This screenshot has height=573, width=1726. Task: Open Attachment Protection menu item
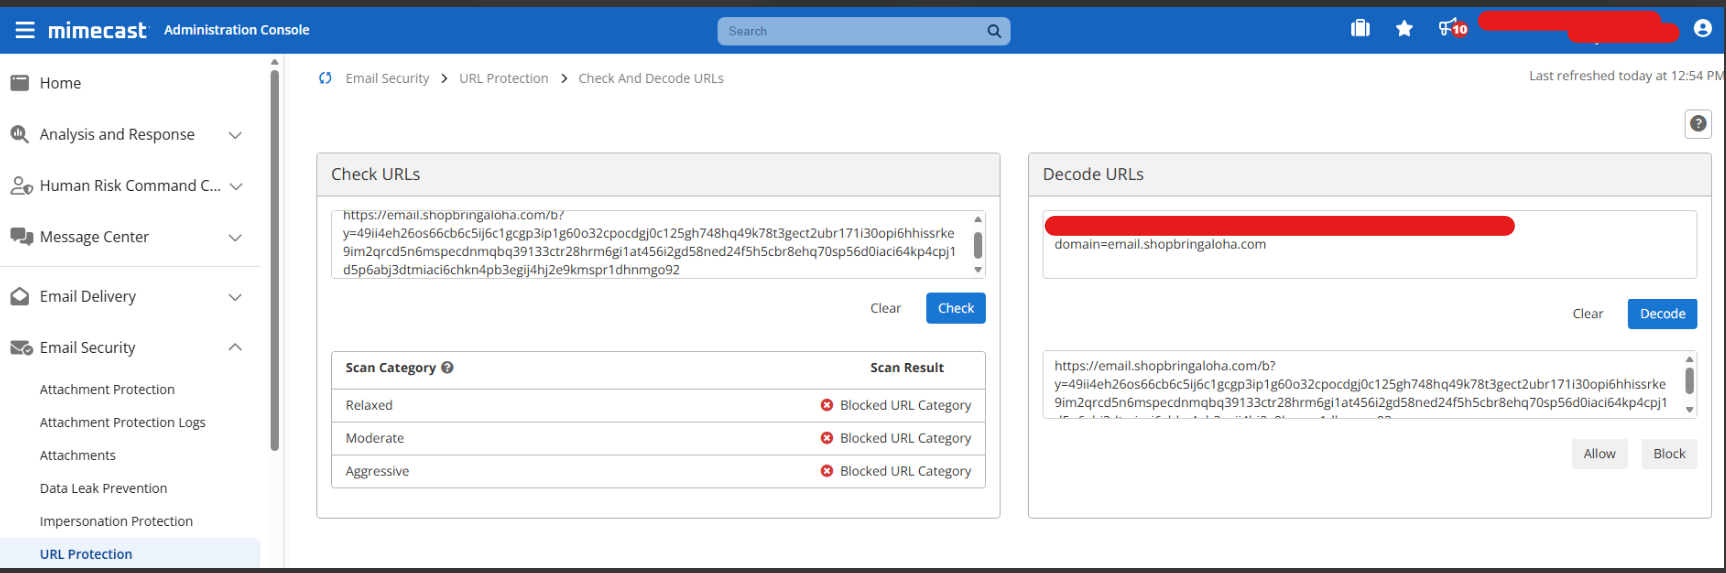click(x=107, y=389)
